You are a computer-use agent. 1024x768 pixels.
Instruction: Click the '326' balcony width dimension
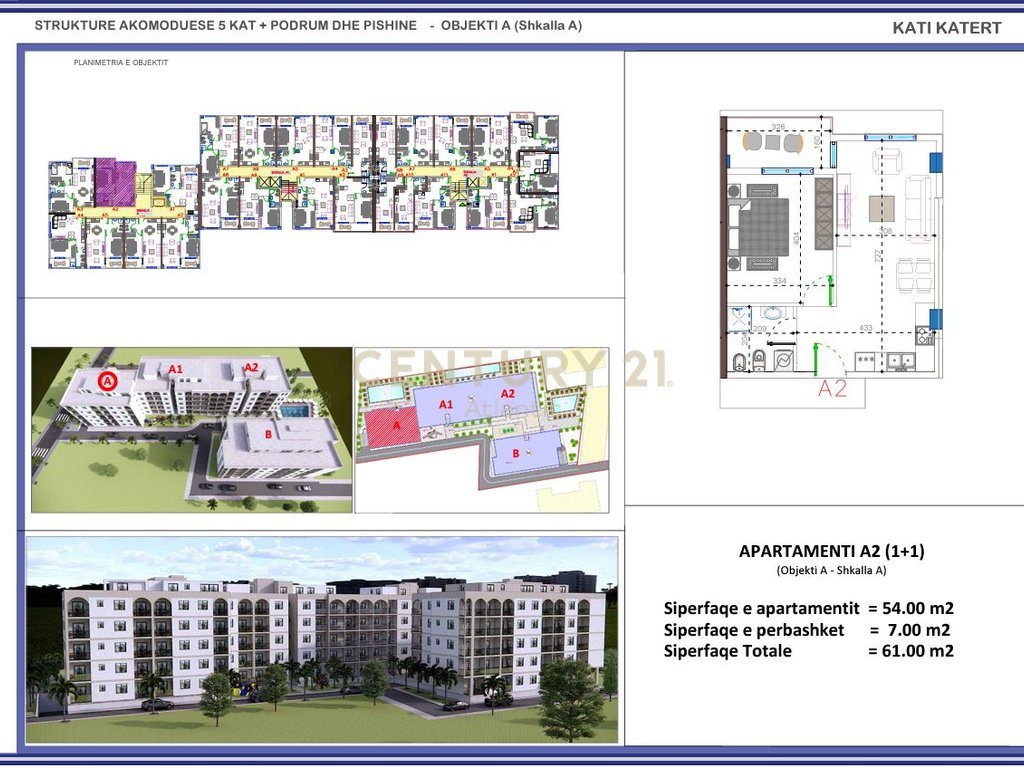(778, 127)
